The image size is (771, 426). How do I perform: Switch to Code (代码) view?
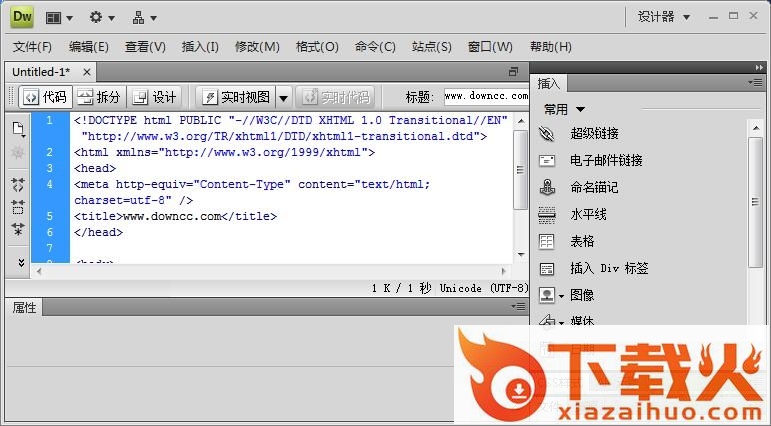pyautogui.click(x=45, y=97)
